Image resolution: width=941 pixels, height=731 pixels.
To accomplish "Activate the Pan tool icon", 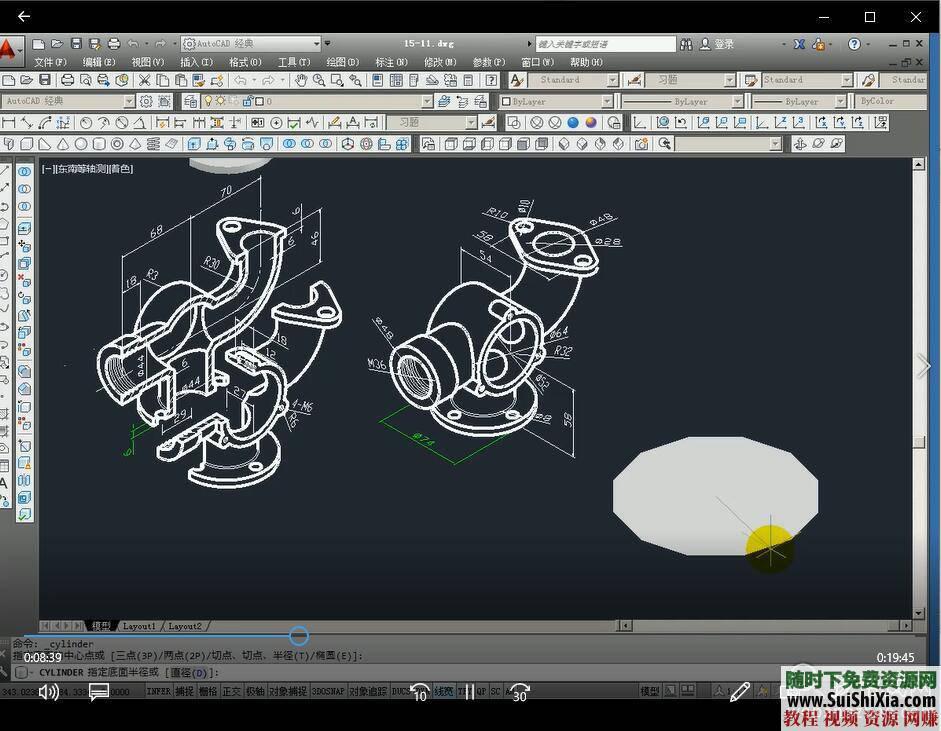I will click(299, 80).
